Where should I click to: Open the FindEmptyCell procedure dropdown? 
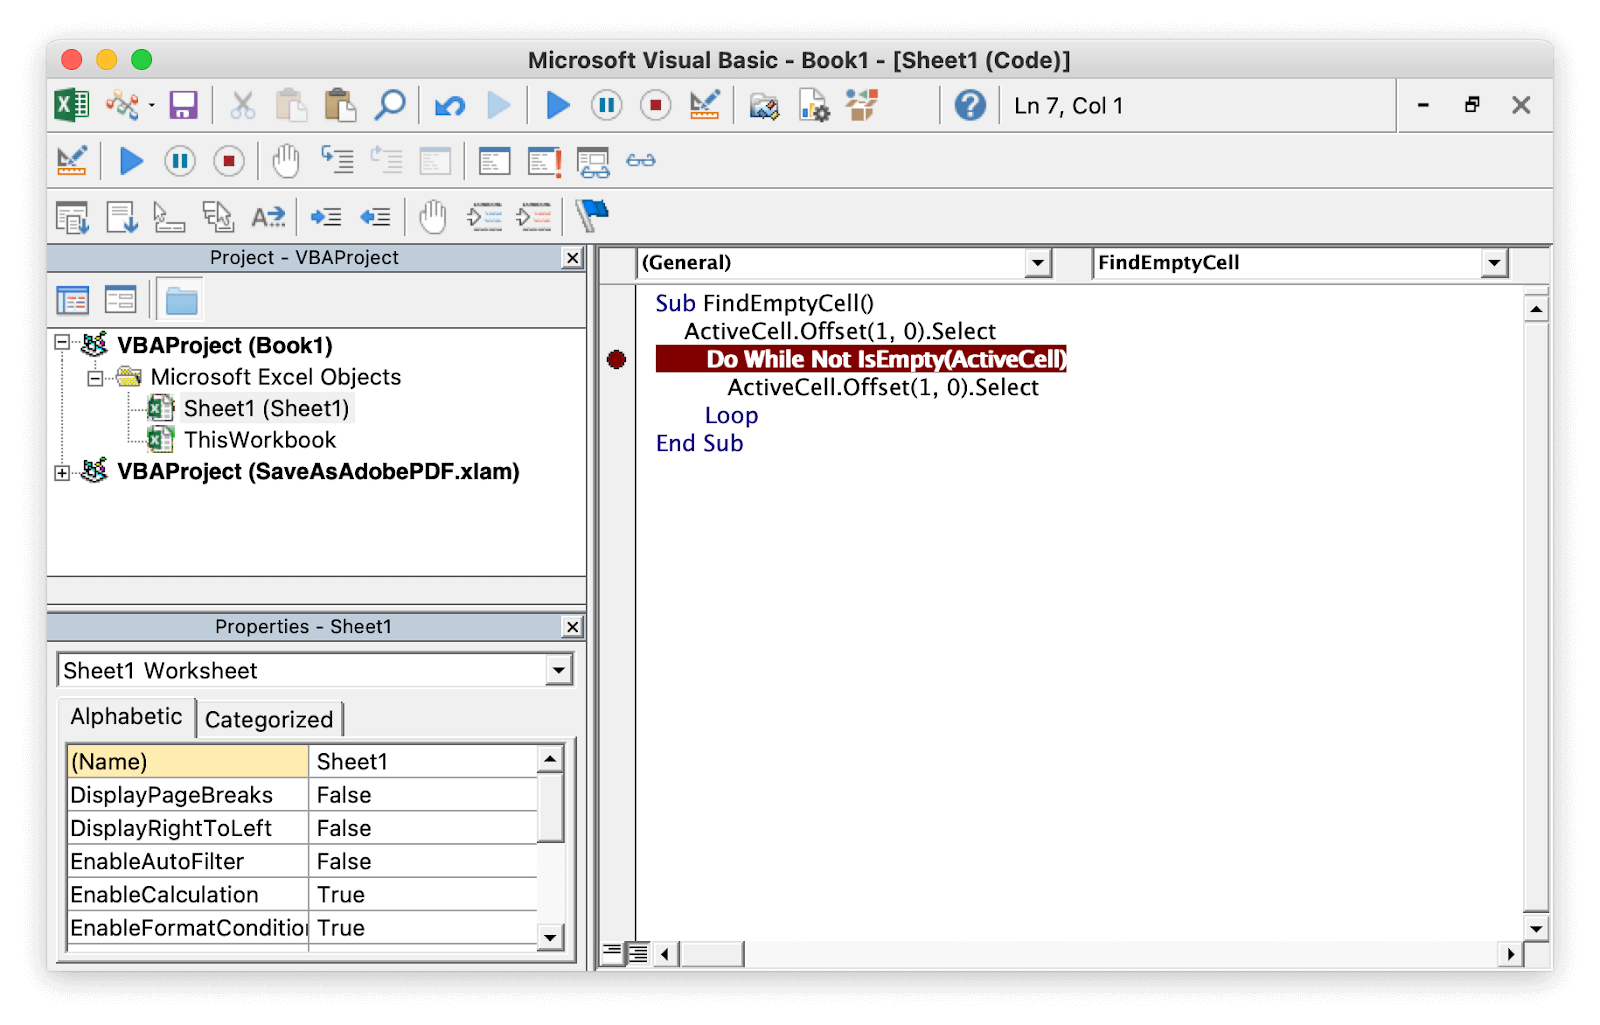click(x=1494, y=263)
